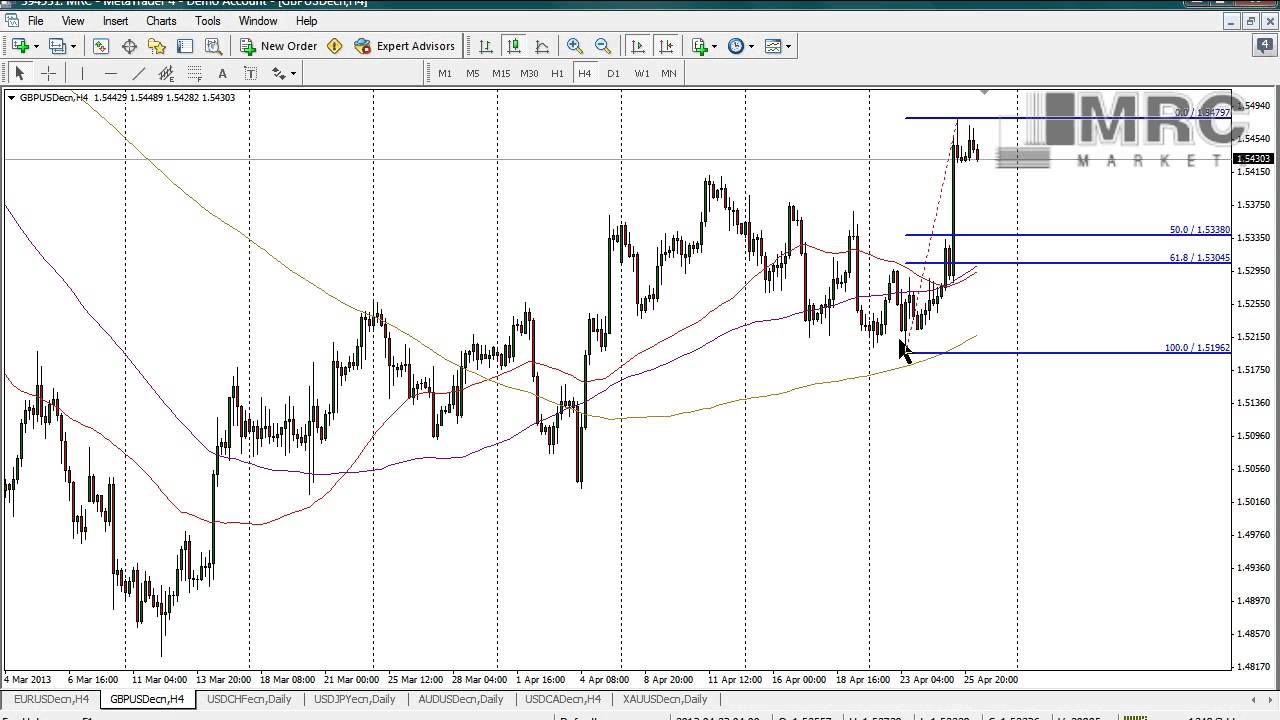Open the View menu
1280x720 pixels.
[x=73, y=20]
